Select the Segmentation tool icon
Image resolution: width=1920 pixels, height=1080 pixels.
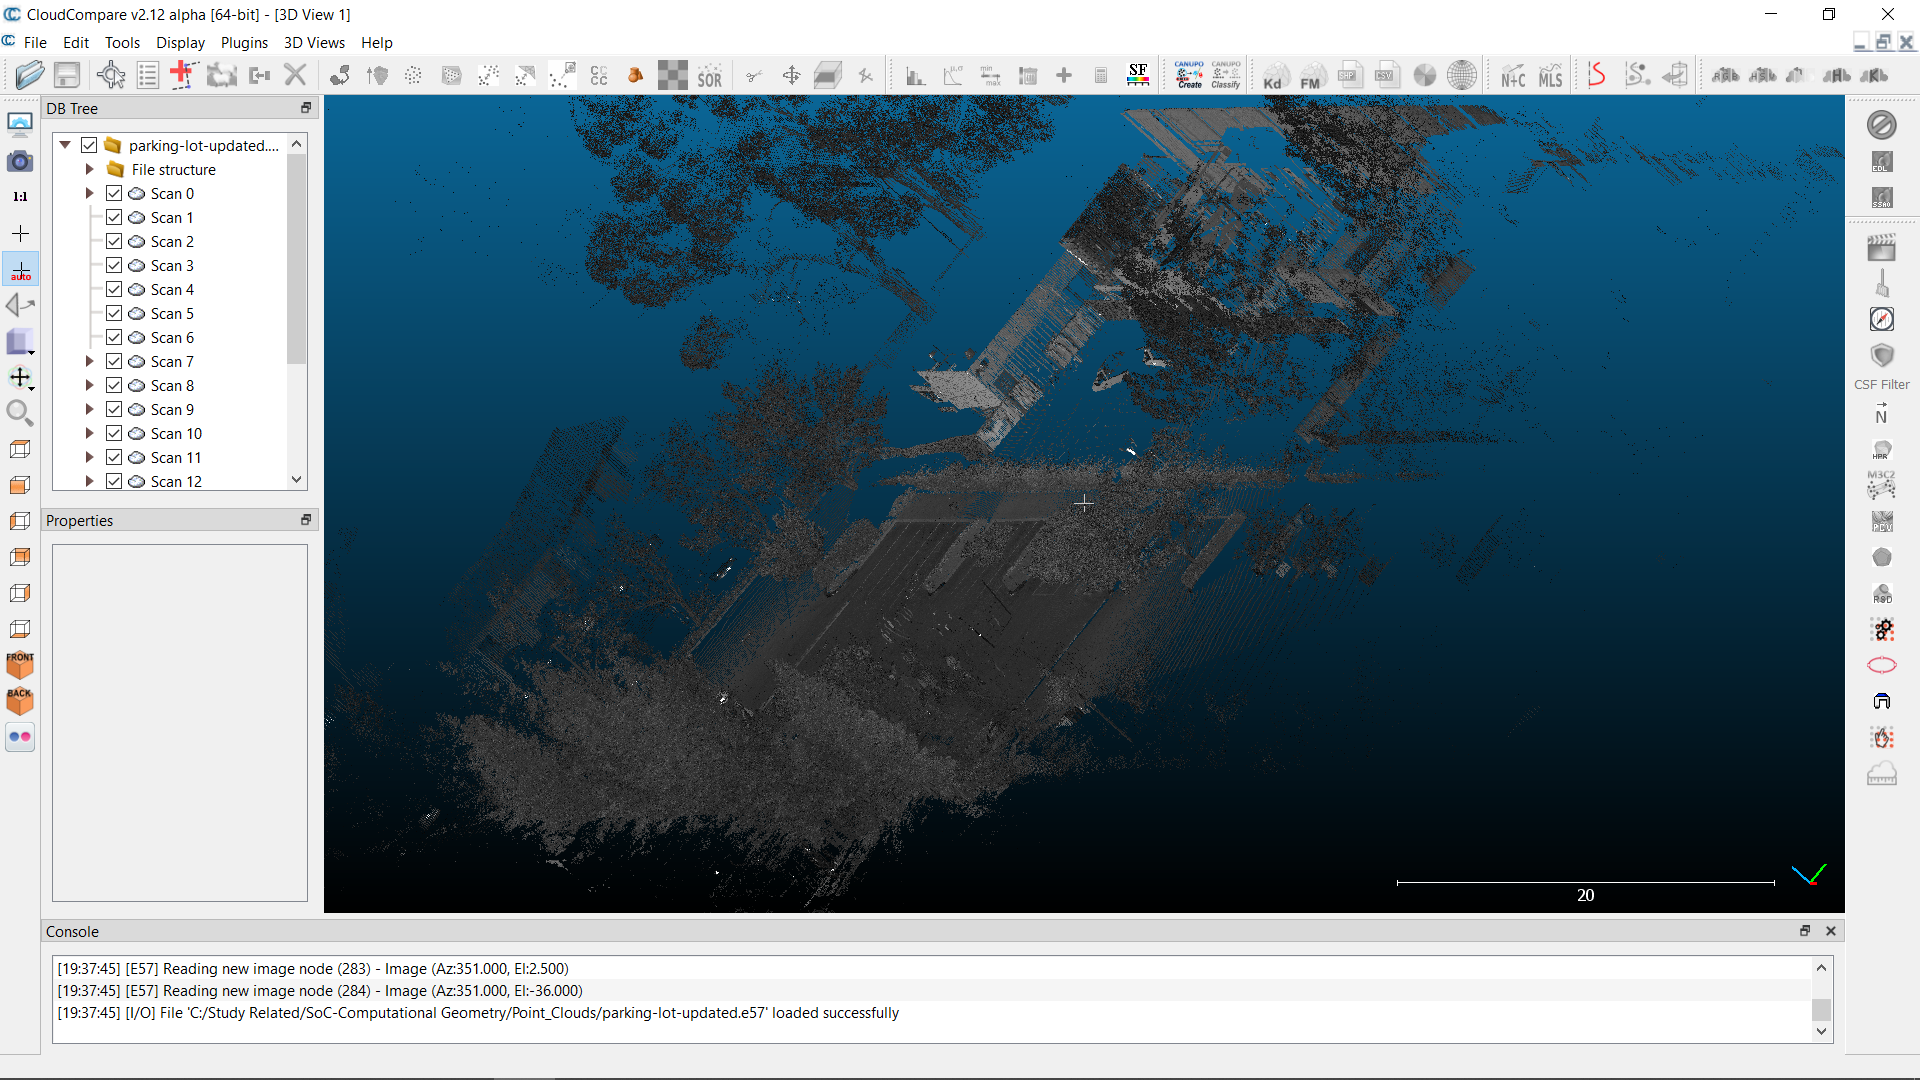point(753,75)
